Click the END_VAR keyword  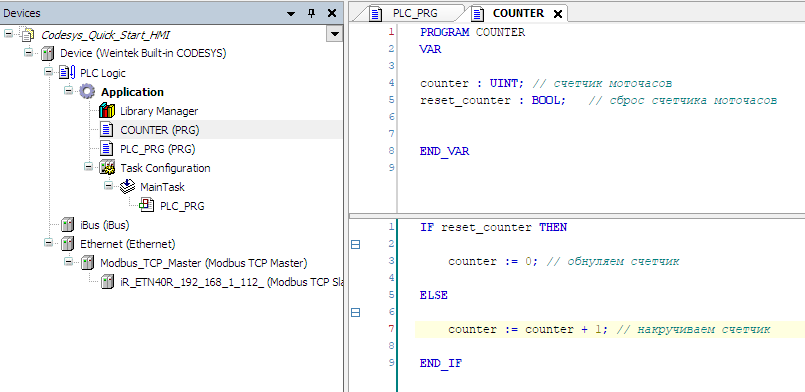[x=444, y=151]
